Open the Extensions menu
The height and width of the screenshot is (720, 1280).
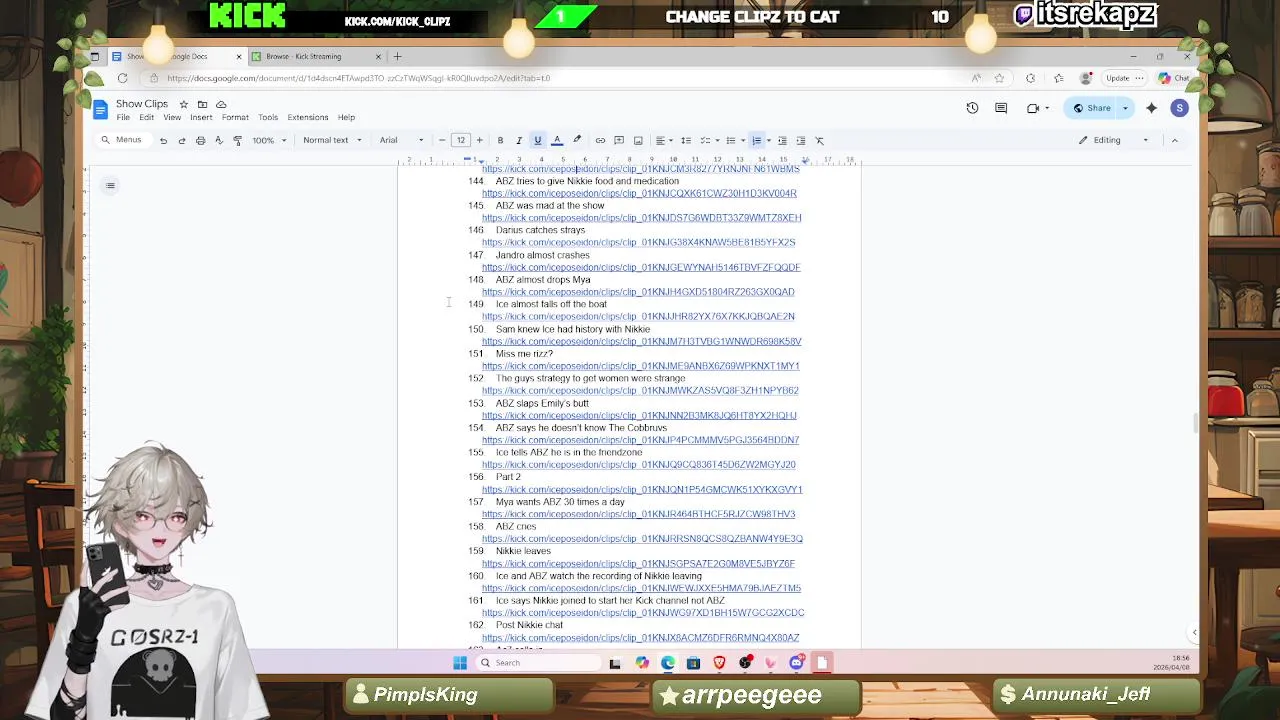click(x=308, y=118)
